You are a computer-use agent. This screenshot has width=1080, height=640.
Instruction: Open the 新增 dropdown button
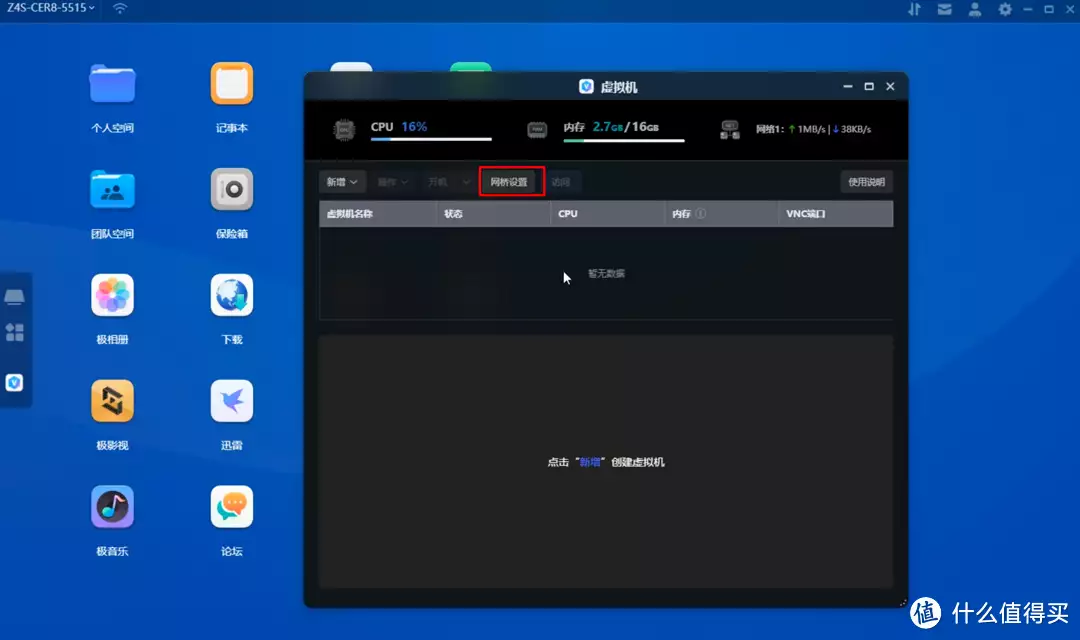(x=342, y=182)
